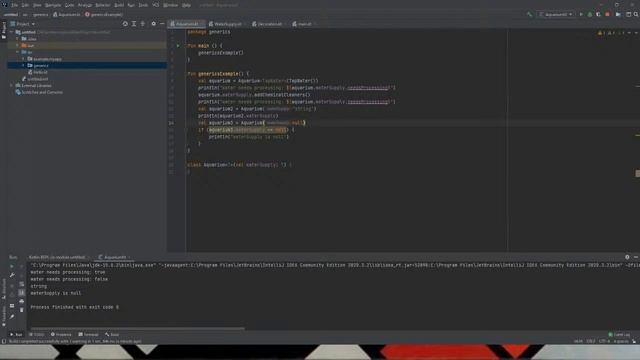The height and width of the screenshot is (360, 640).
Task: Open the Window menu
Action: tap(171, 5)
